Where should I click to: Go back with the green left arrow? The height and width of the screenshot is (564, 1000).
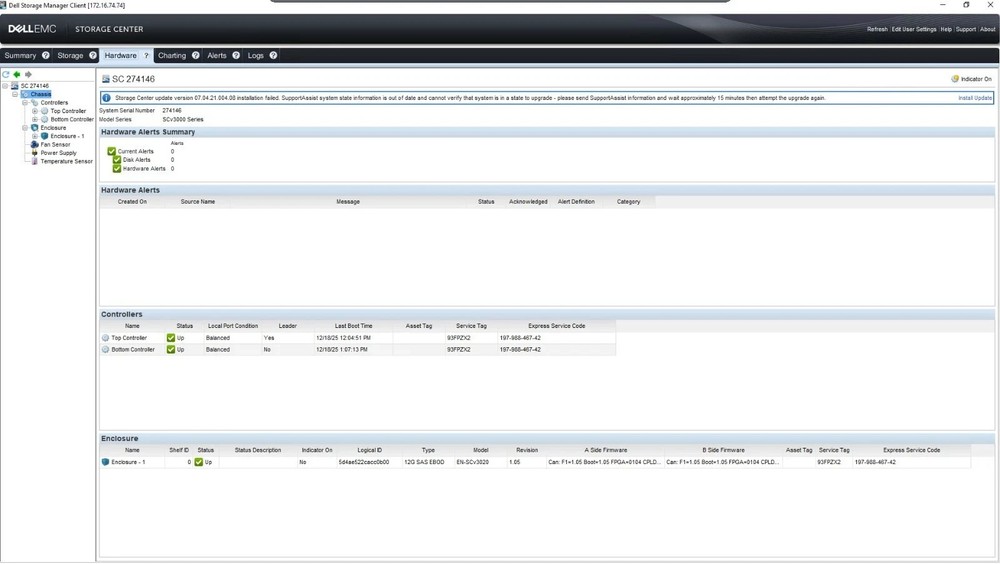coord(17,75)
